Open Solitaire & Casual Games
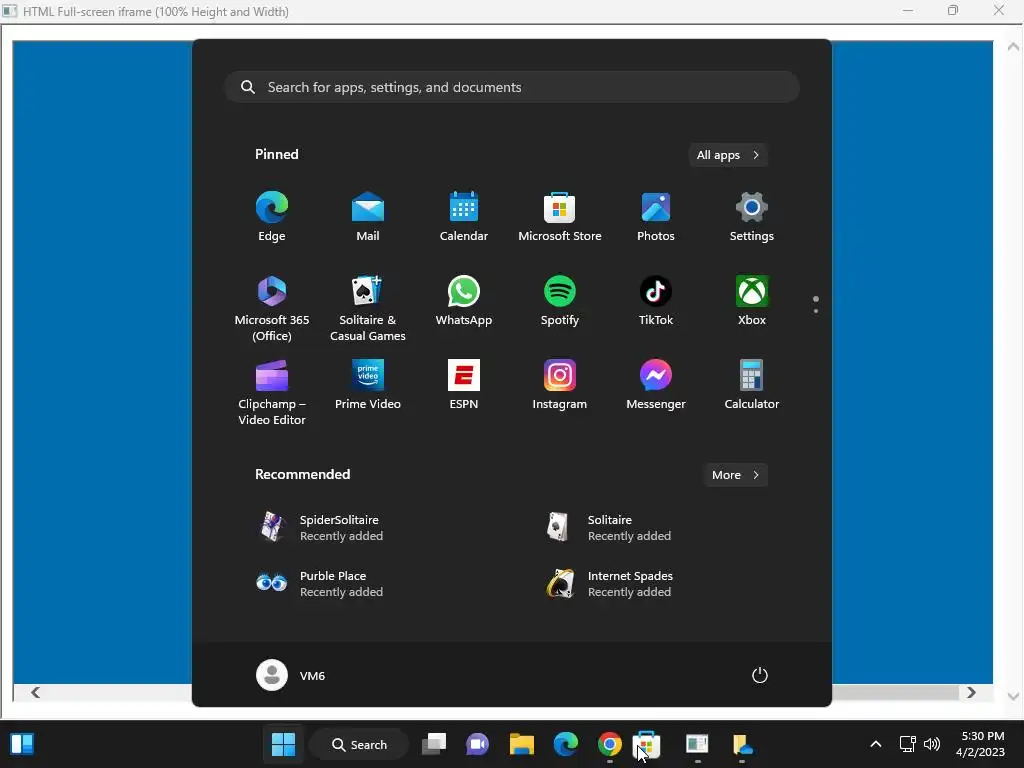Screen dimensions: 1024x768 tap(368, 308)
